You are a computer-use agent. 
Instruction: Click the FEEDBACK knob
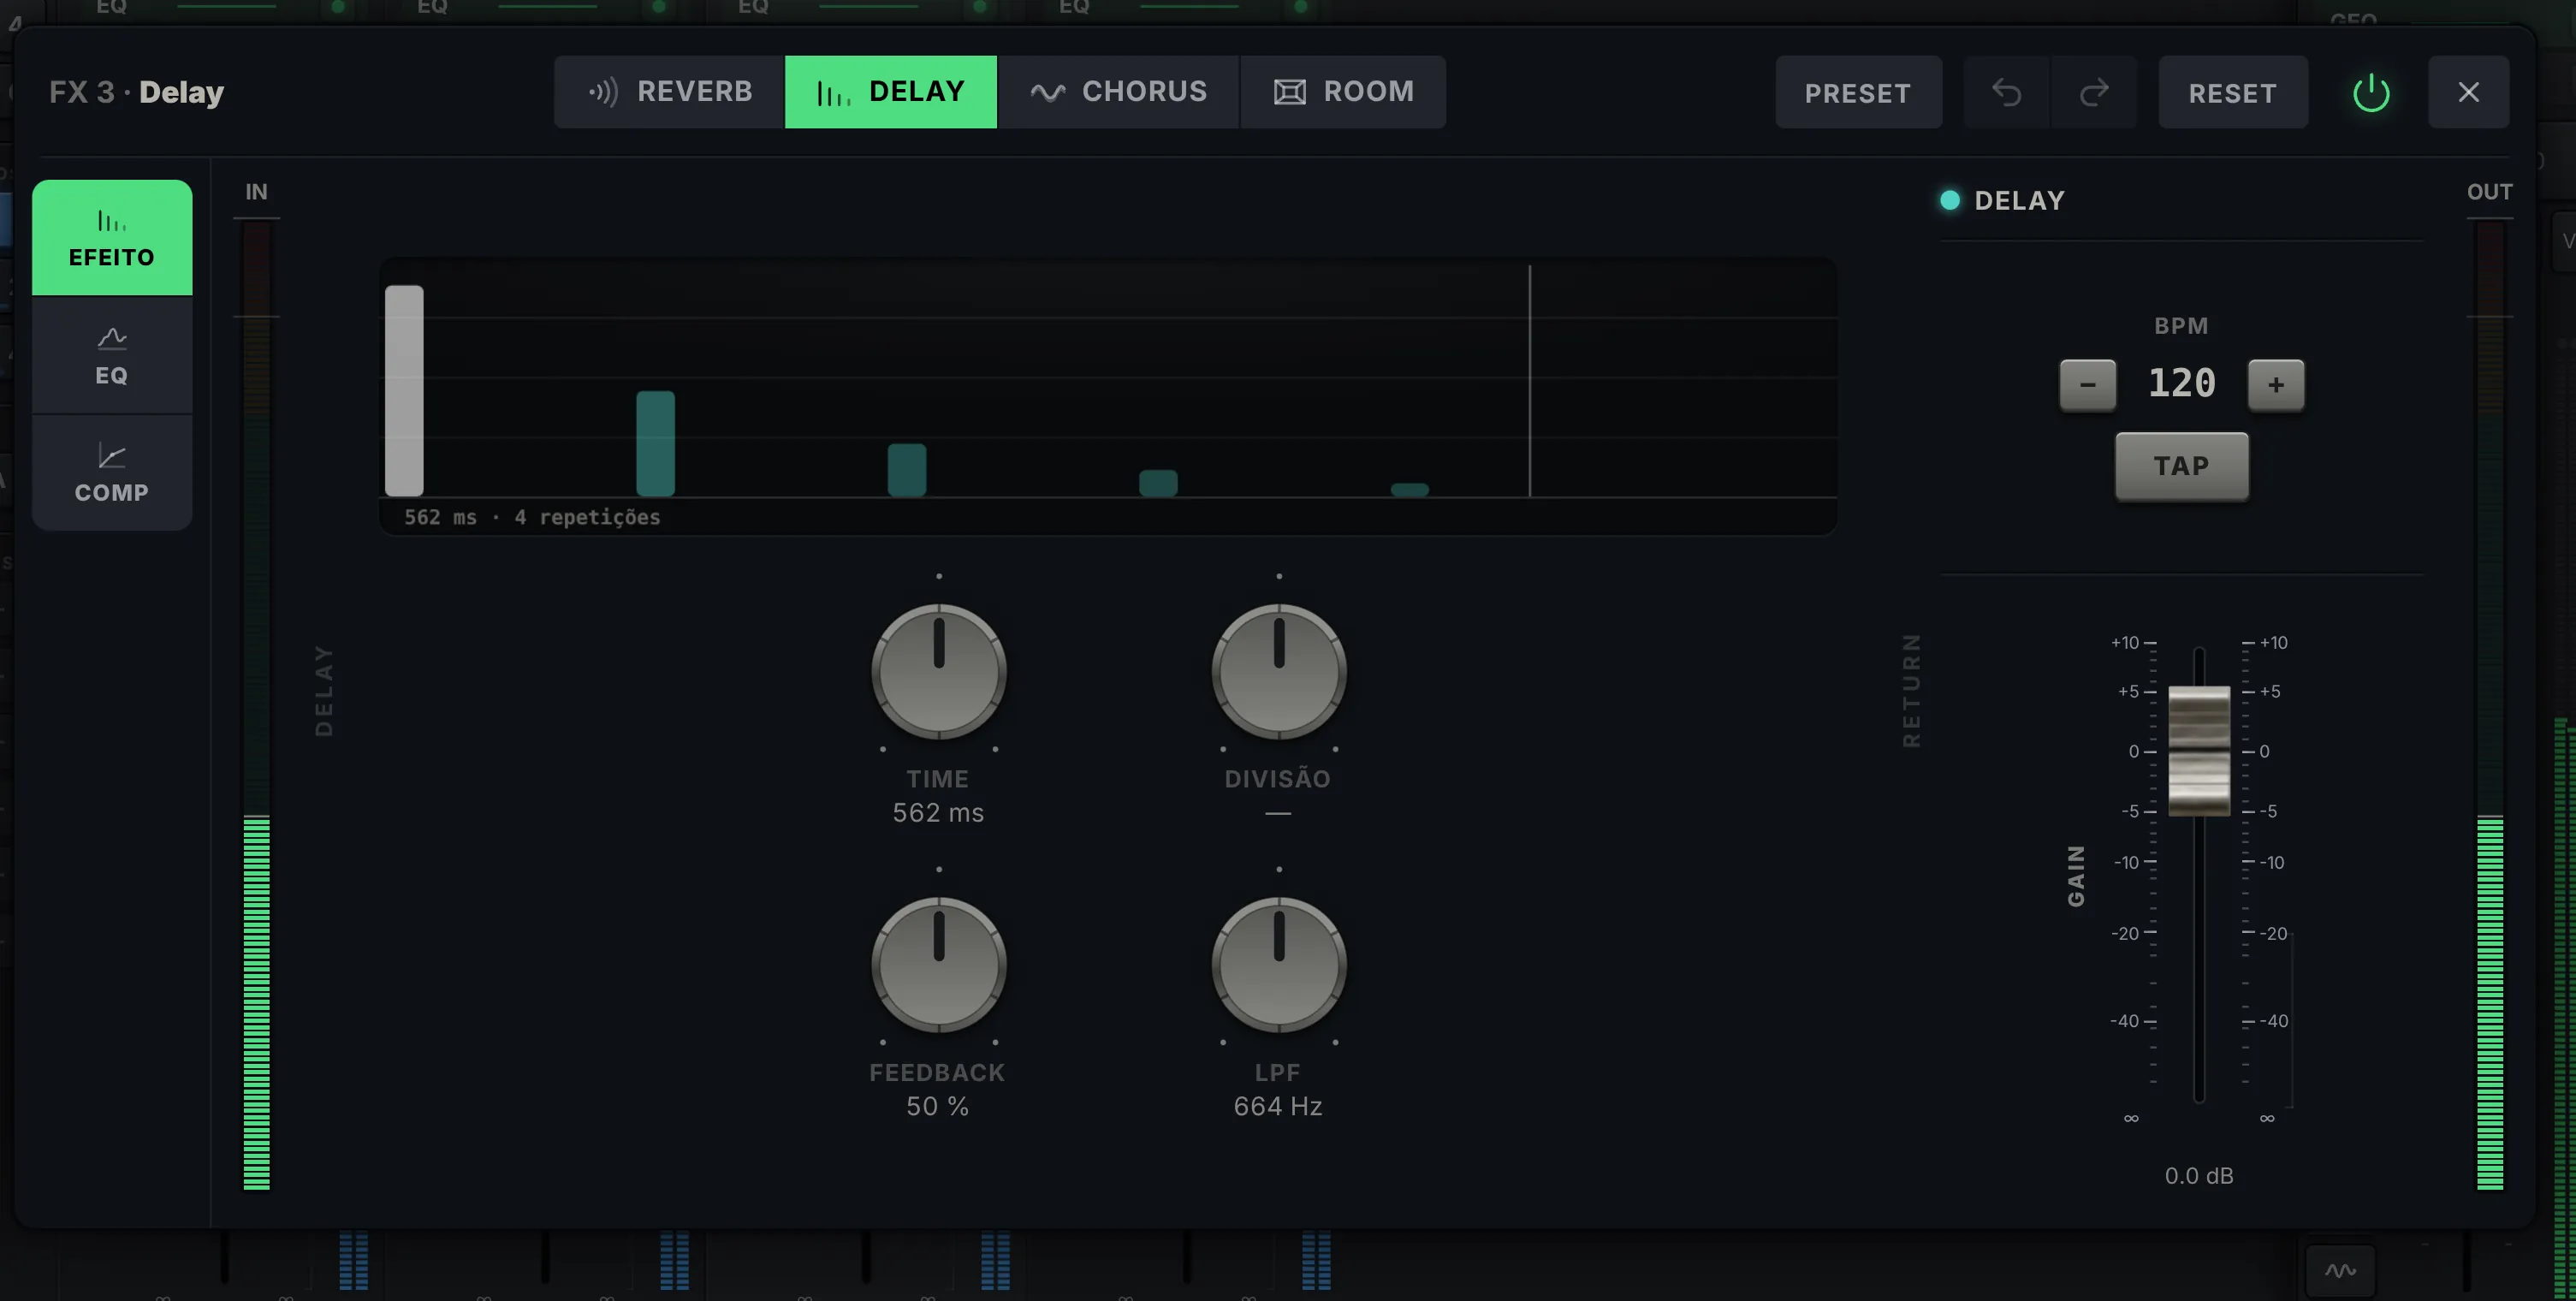[x=938, y=964]
